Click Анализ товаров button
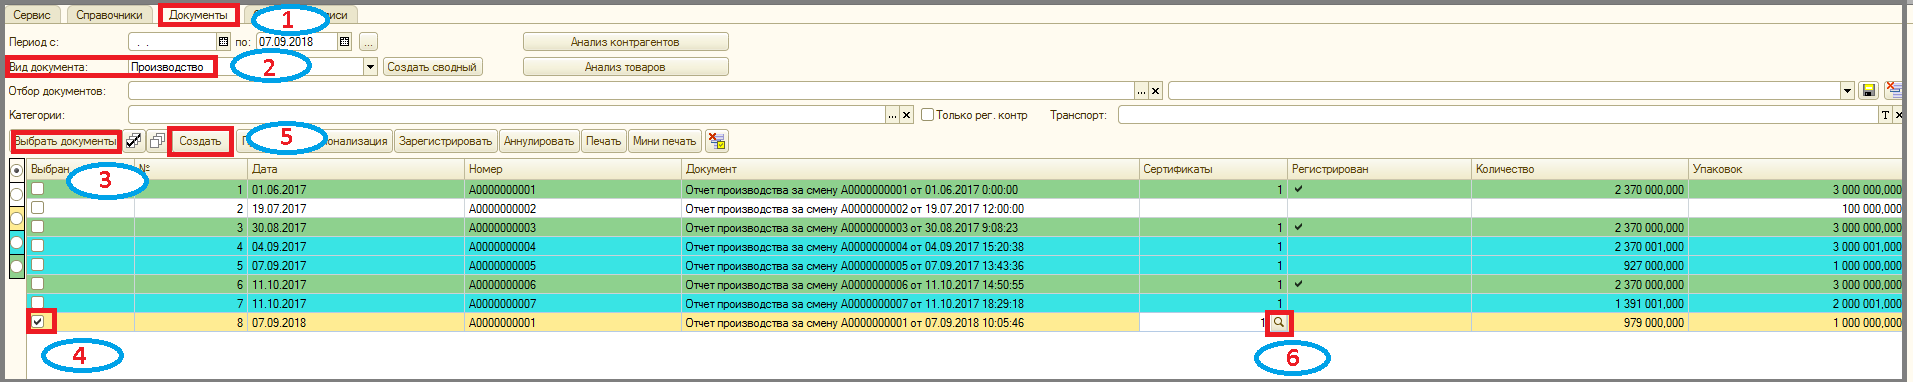Screen dimensions: 1913x382 click(x=625, y=67)
